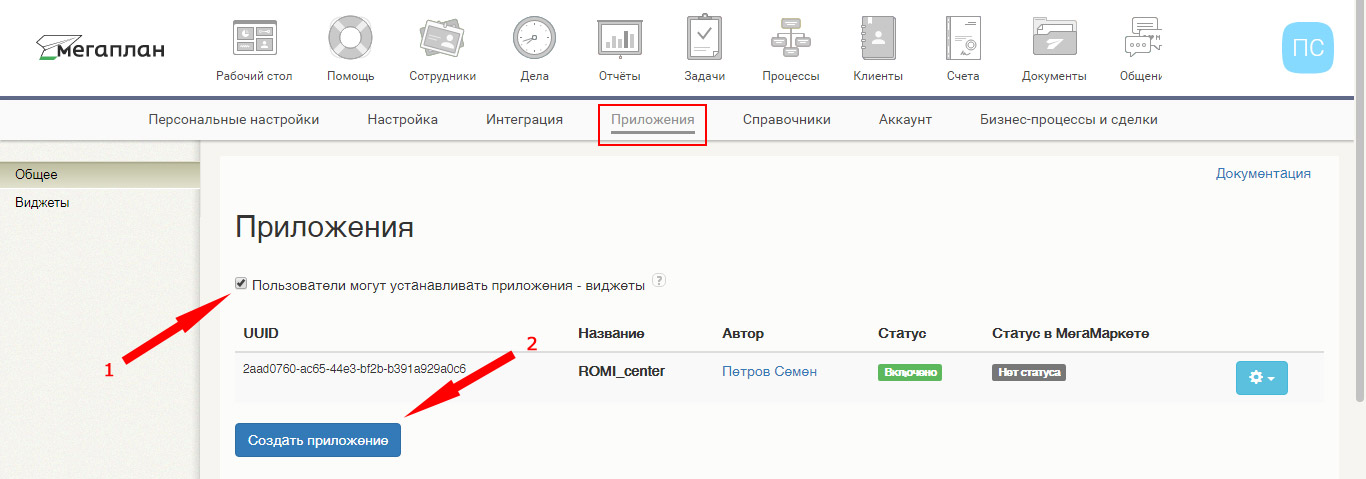Image resolution: width=1366 pixels, height=479 pixels.
Task: Toggle users can install widget apps checkbox
Action: tap(241, 284)
